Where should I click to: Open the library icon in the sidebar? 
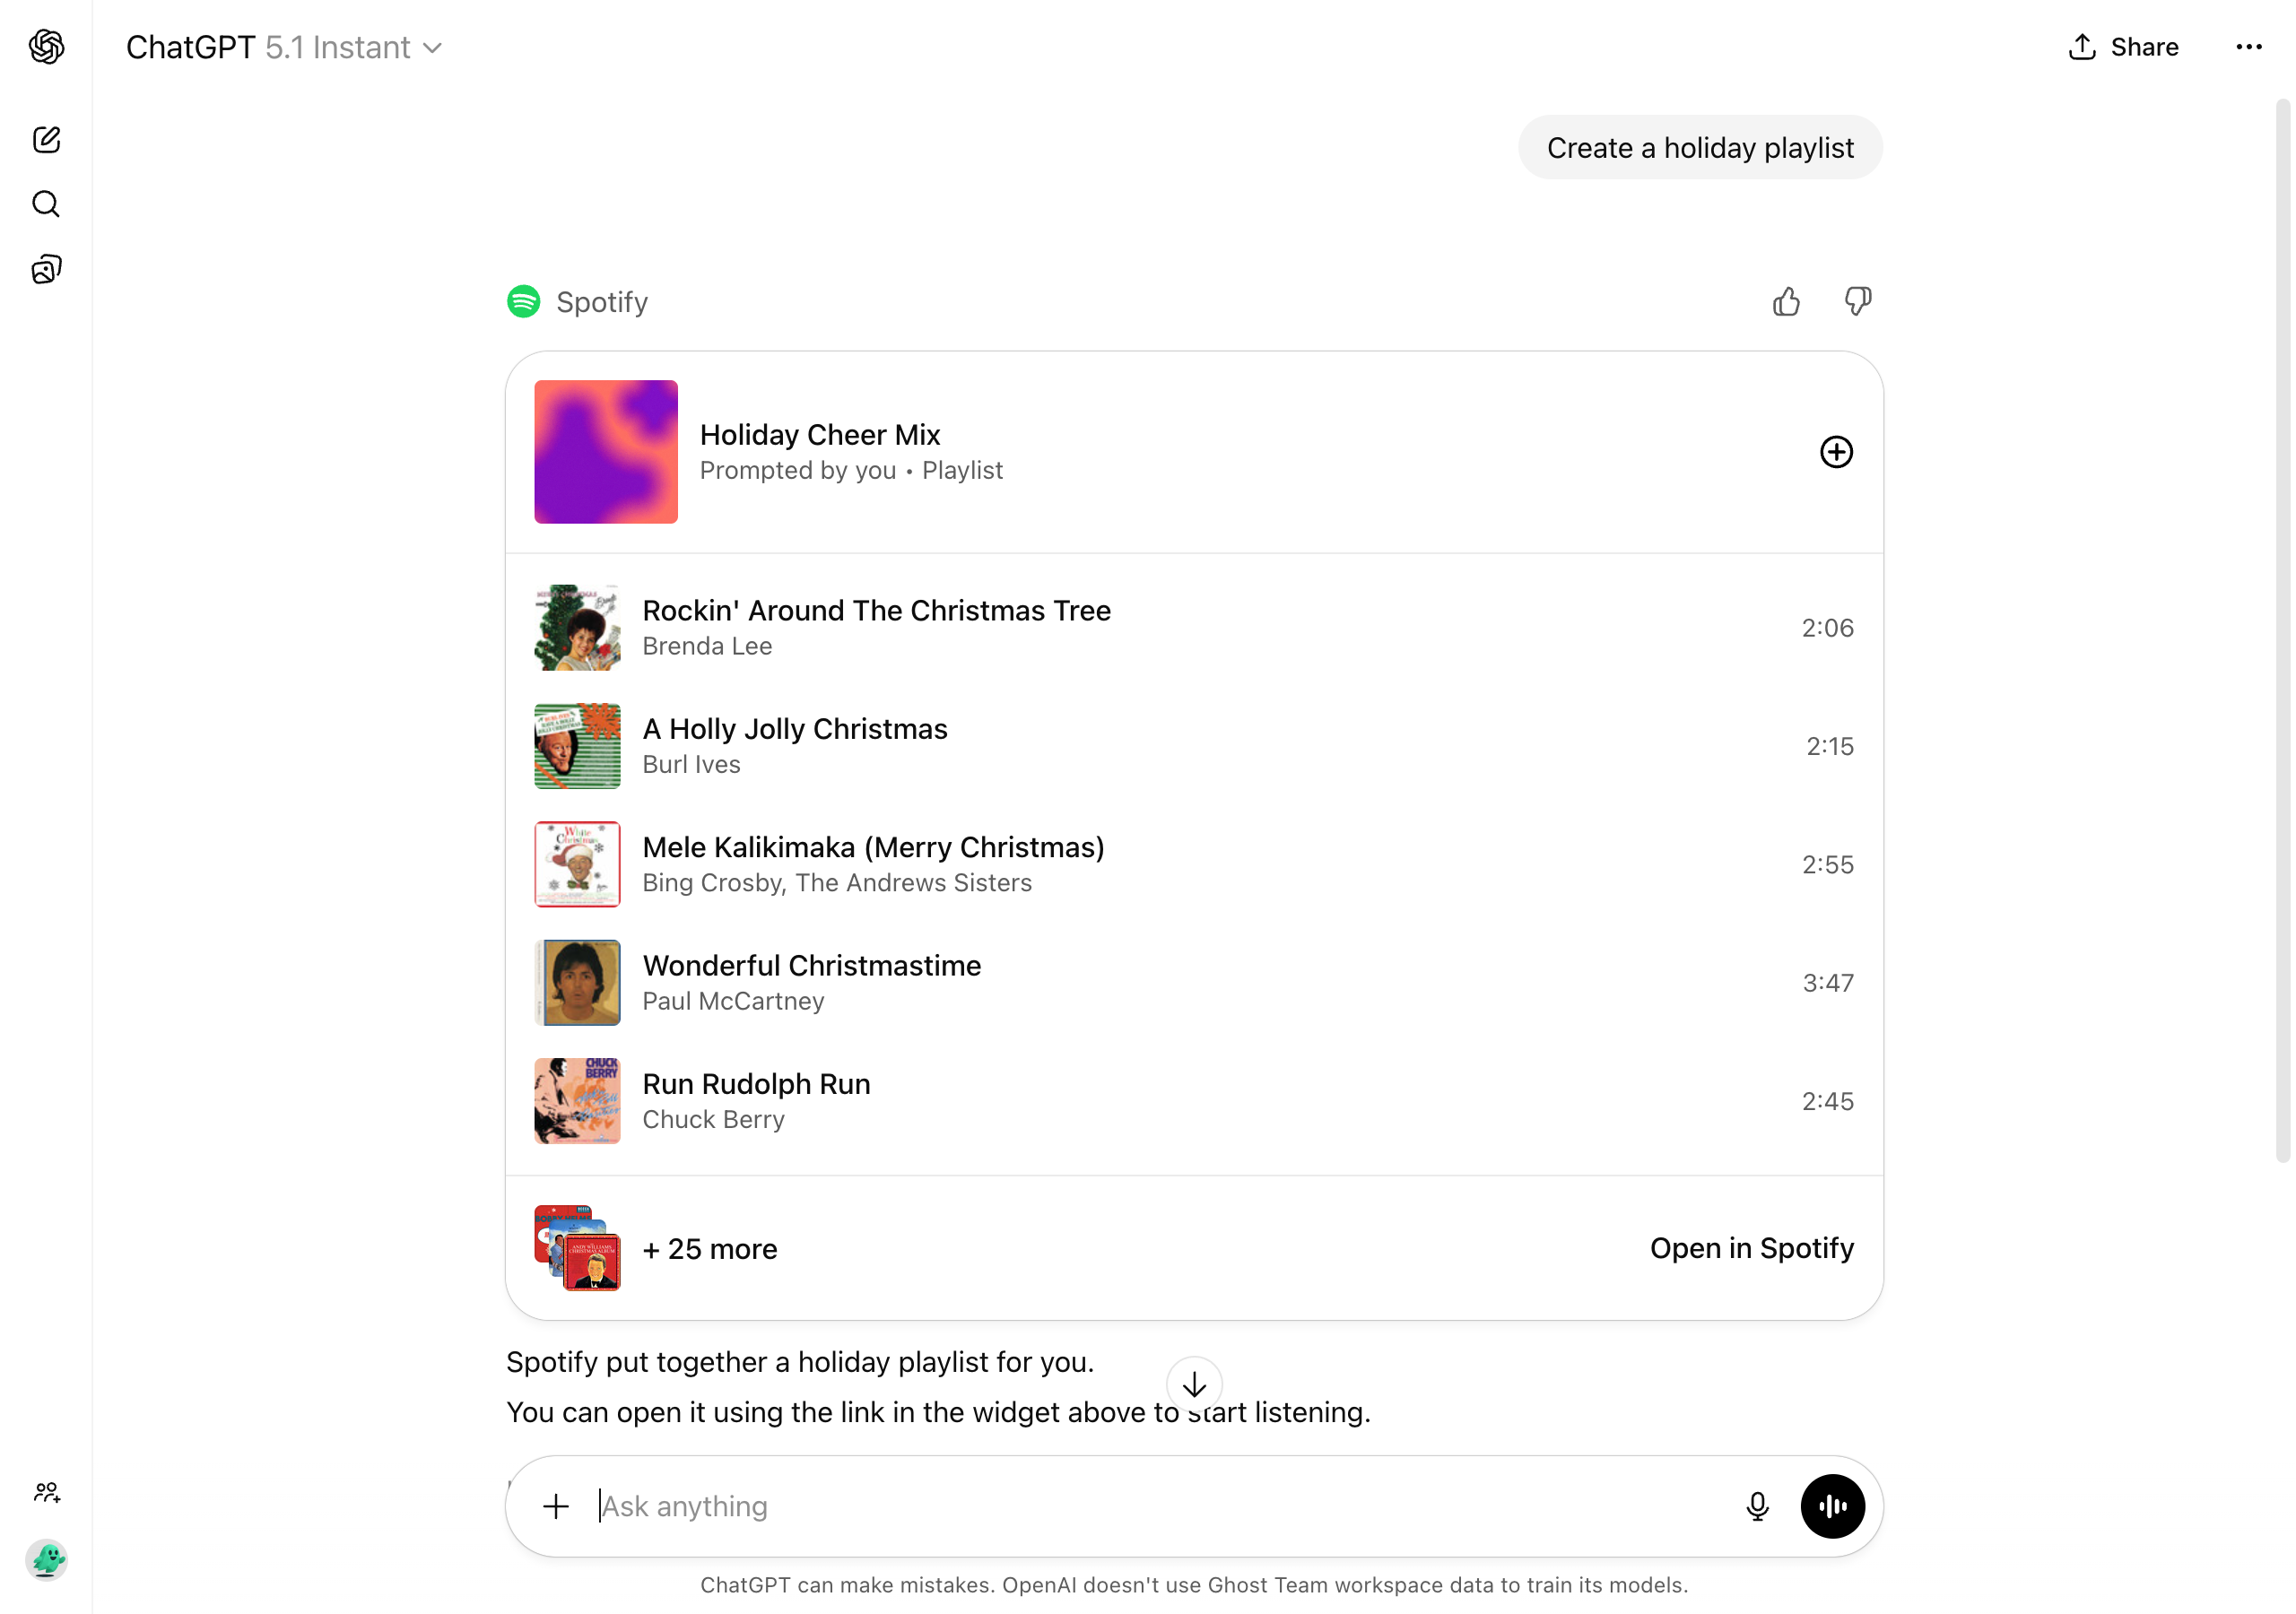(x=46, y=268)
